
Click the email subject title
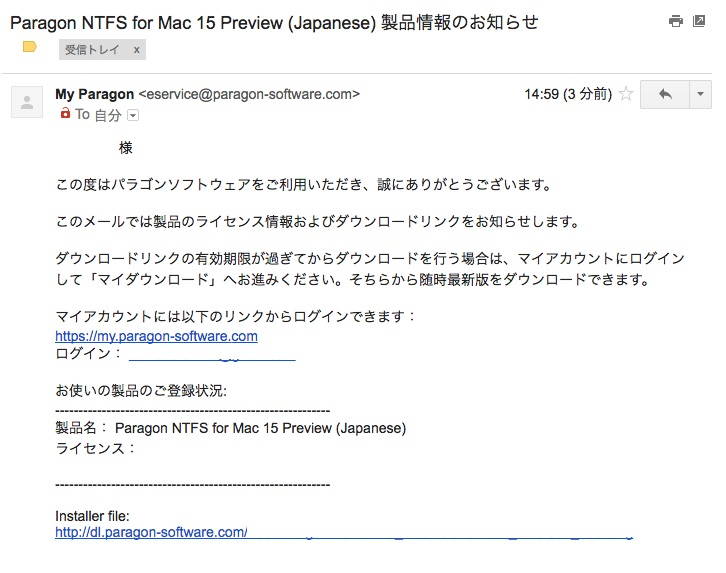click(273, 22)
